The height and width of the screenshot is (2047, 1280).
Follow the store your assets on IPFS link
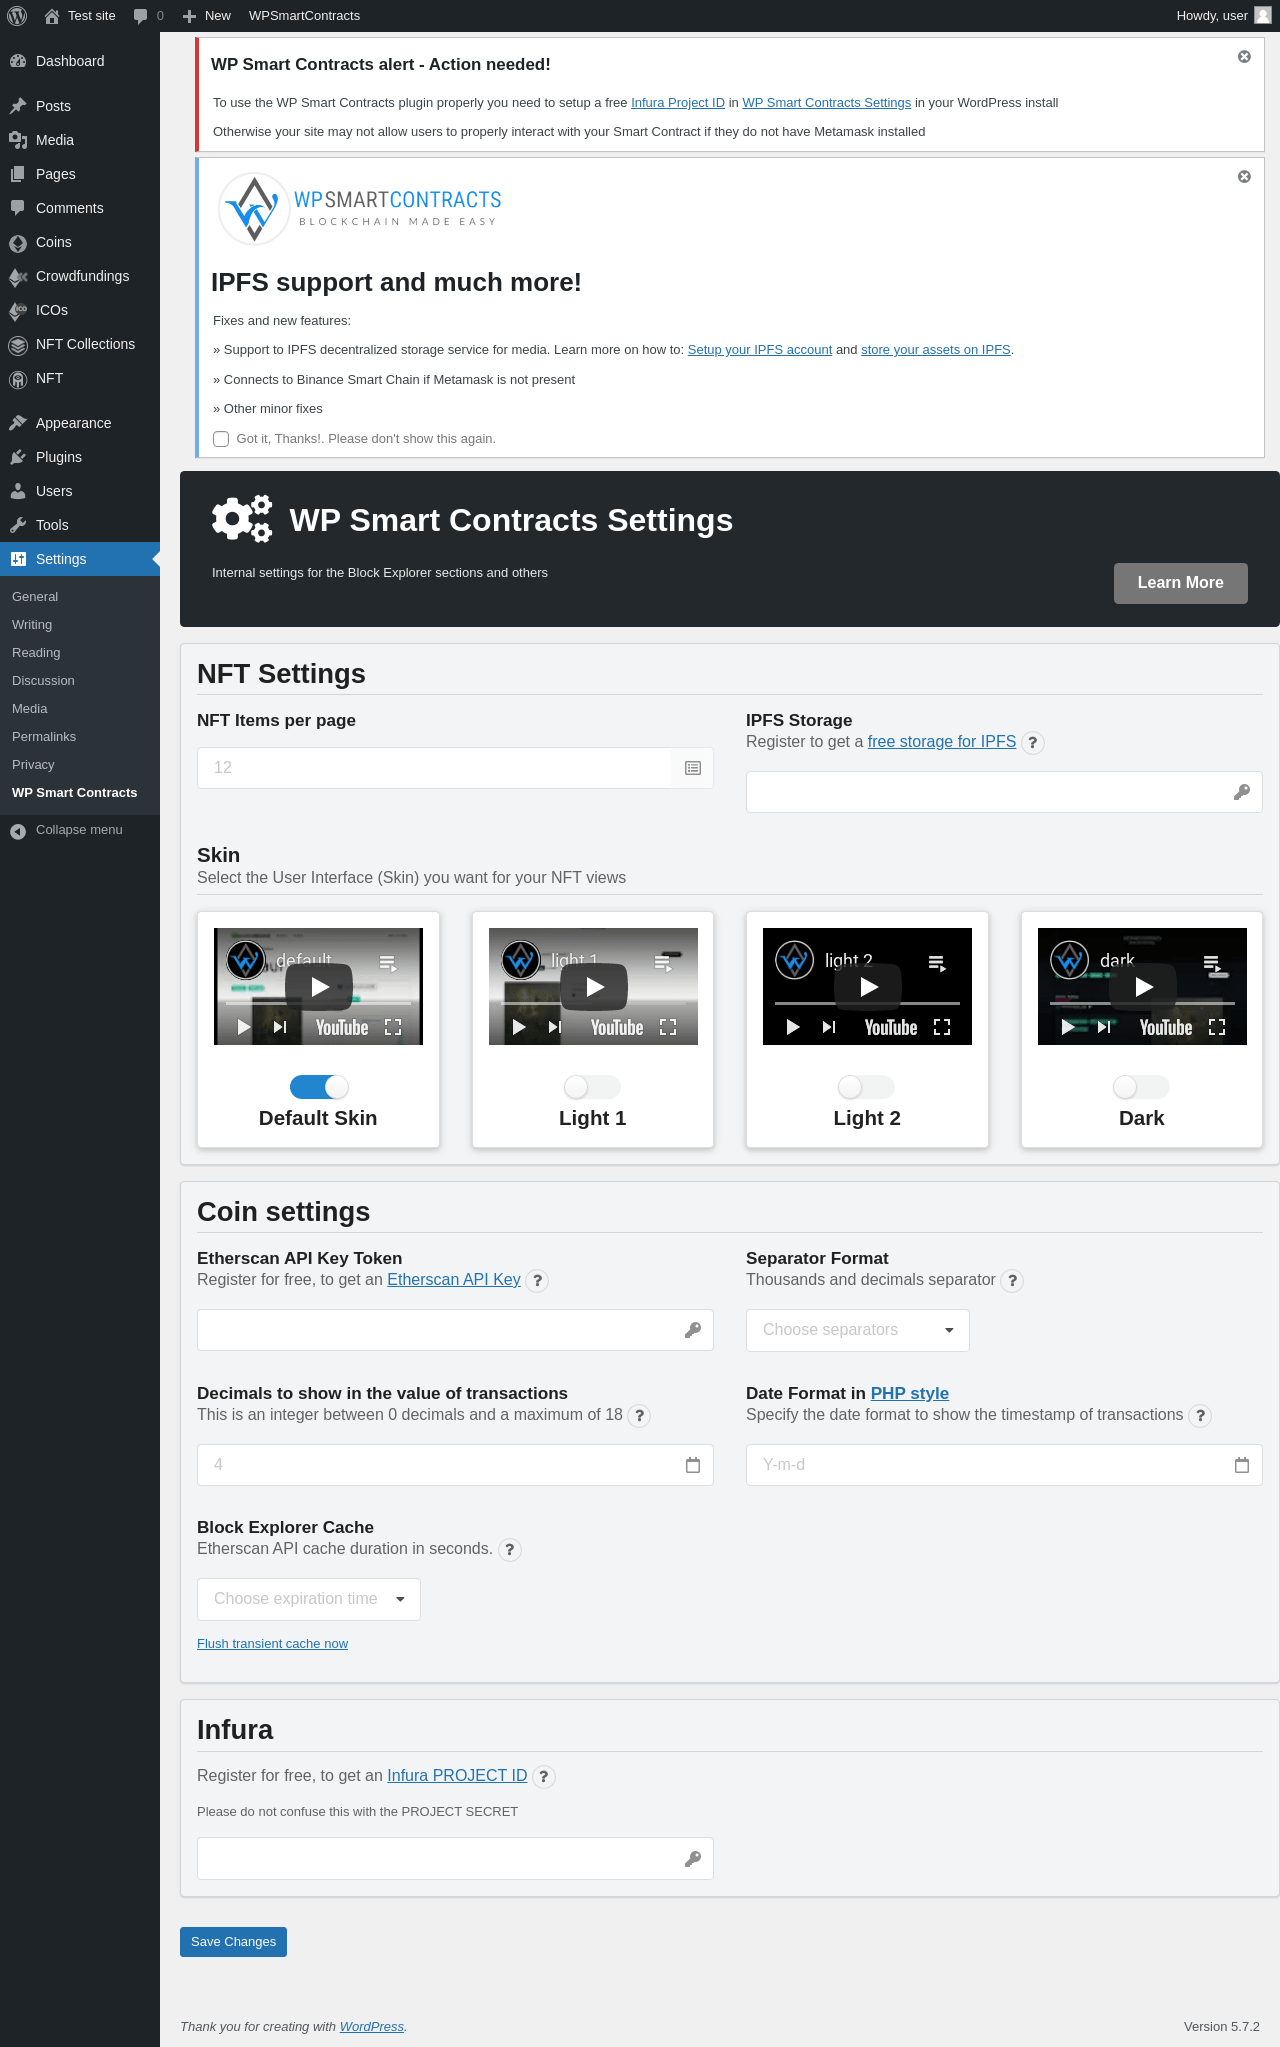[936, 350]
